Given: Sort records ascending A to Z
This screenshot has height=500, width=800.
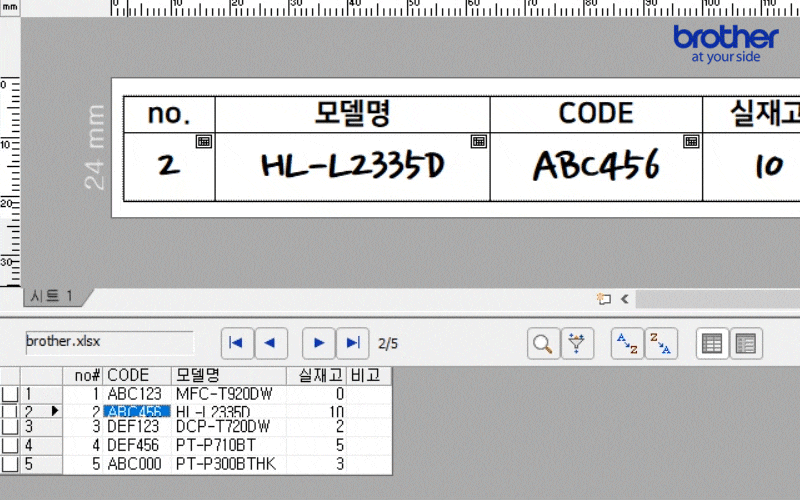Looking at the screenshot, I should 627,343.
